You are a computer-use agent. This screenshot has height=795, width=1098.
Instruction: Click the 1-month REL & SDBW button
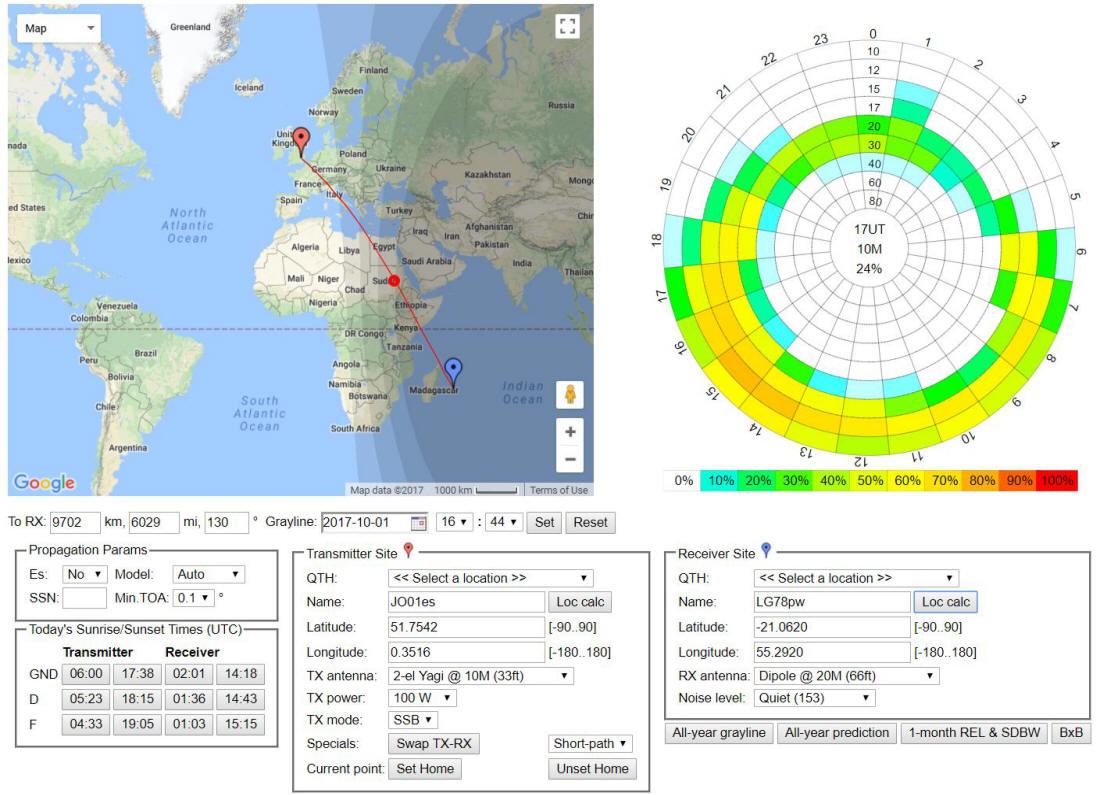tap(973, 733)
